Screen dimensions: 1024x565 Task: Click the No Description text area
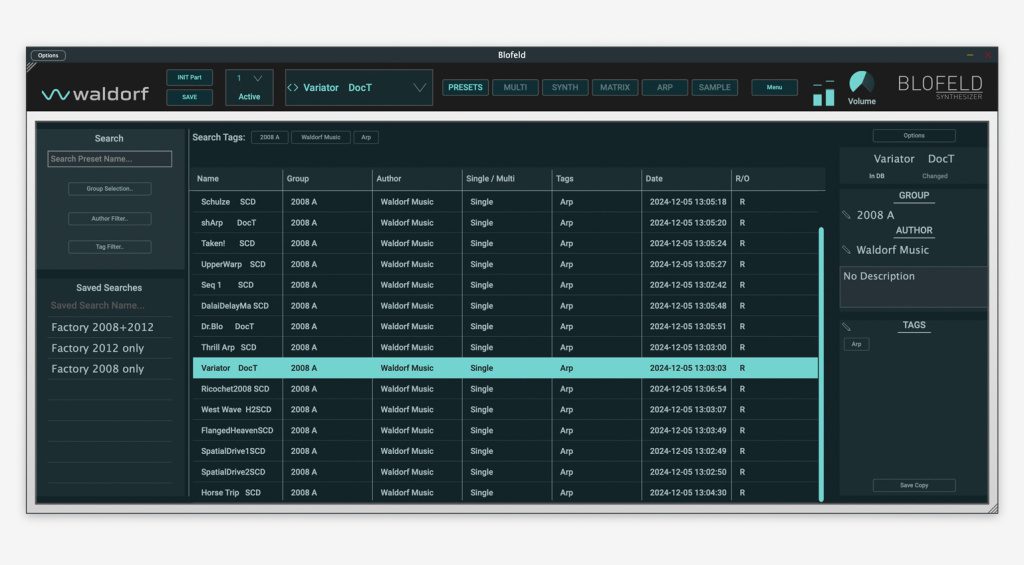pyautogui.click(x=913, y=287)
